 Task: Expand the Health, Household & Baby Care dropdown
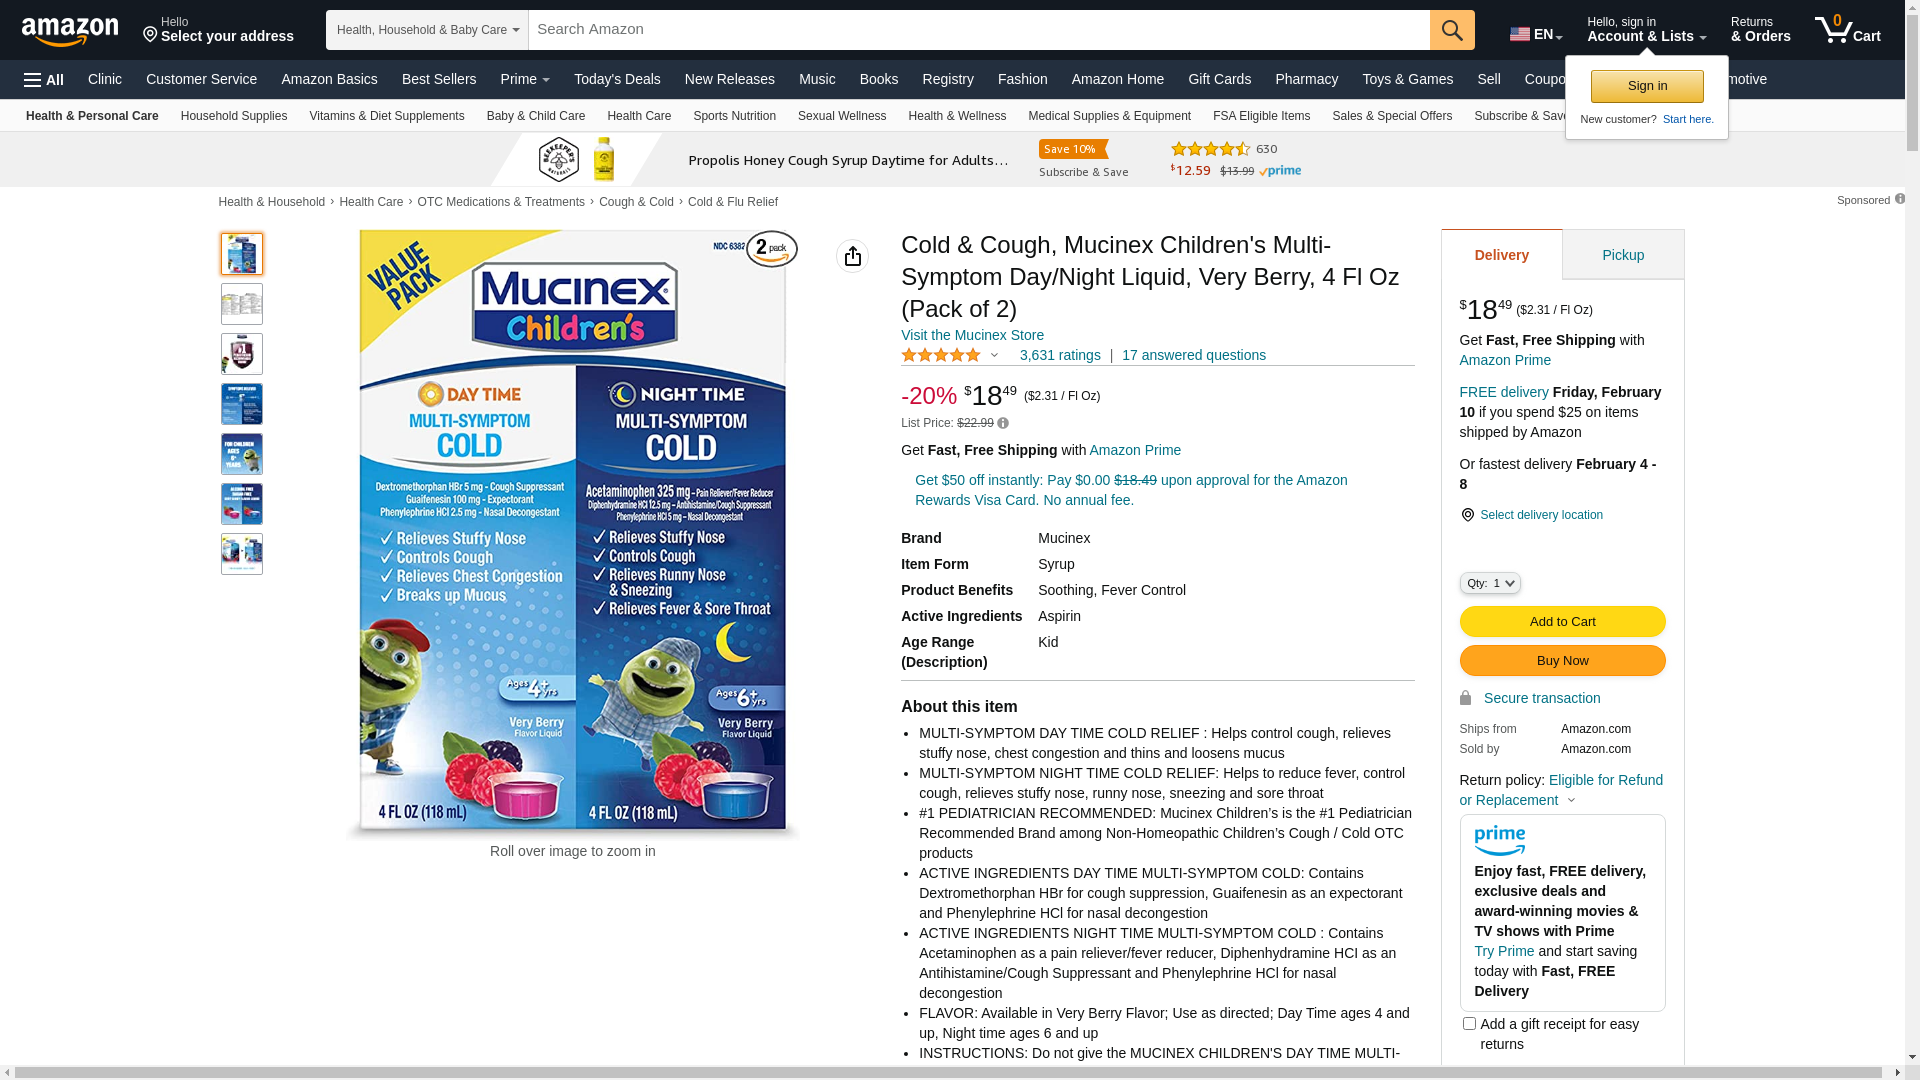pos(427,30)
